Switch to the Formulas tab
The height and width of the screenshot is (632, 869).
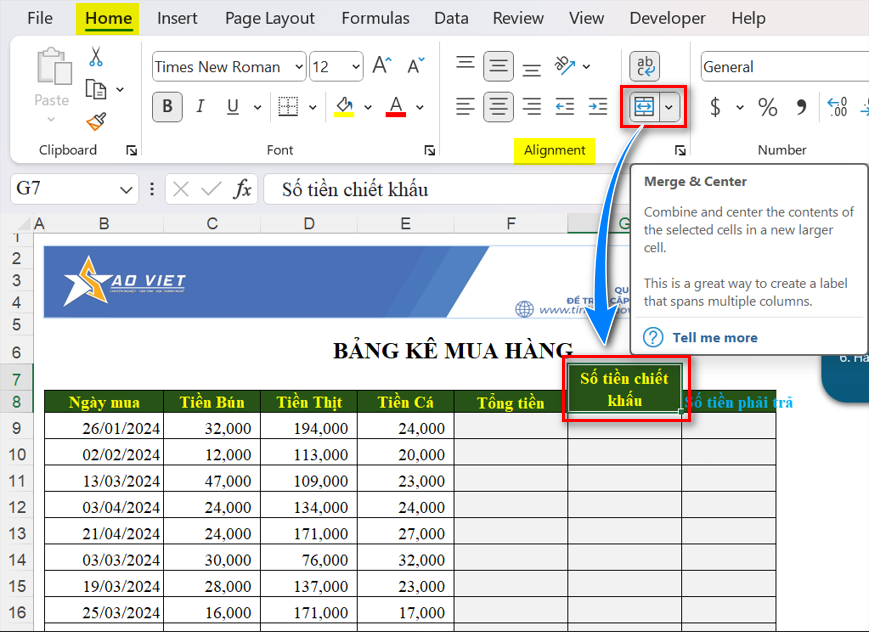point(375,18)
